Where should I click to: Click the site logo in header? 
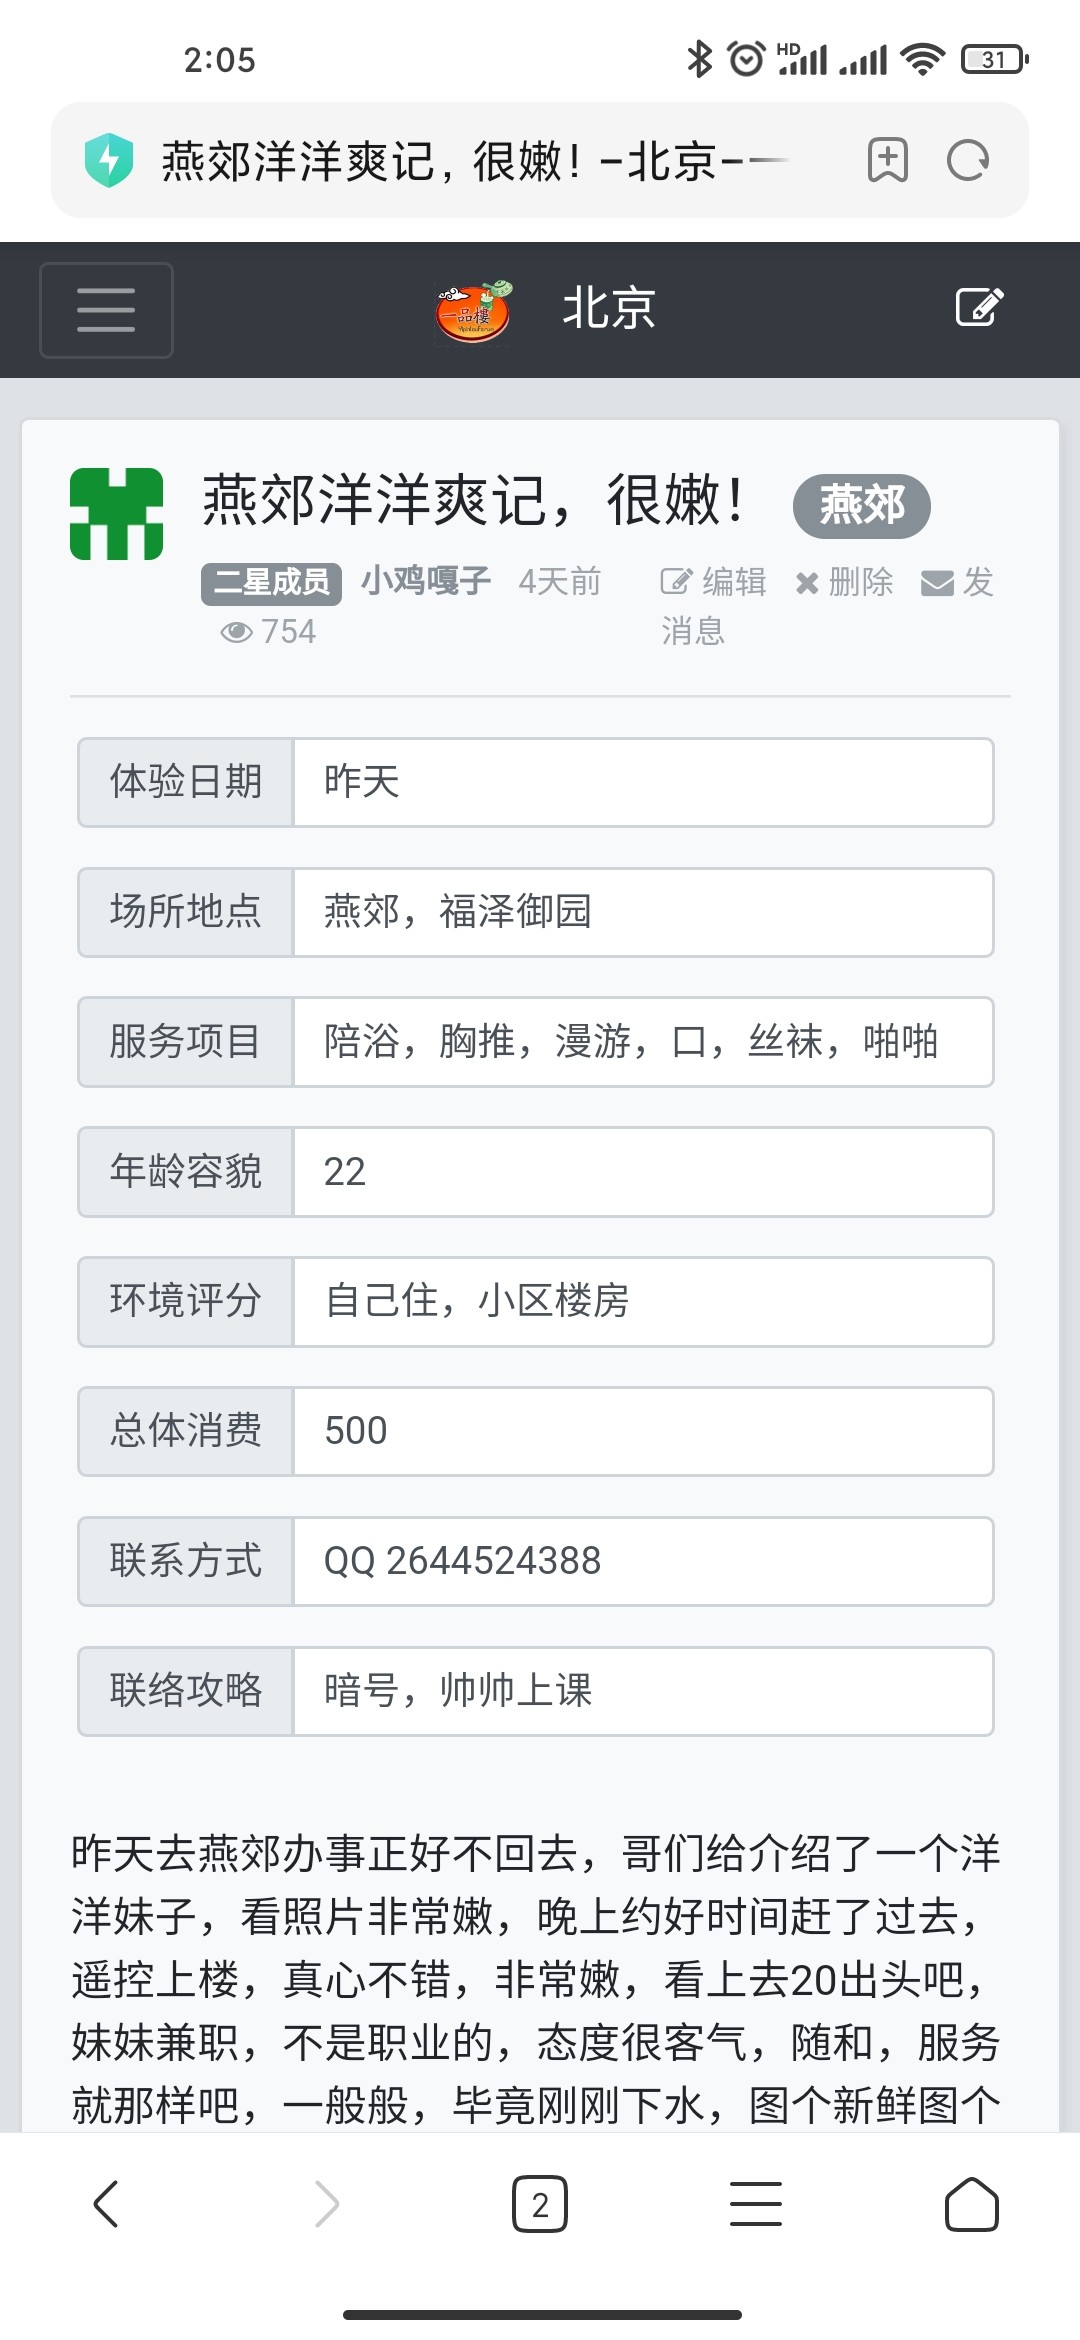pos(474,311)
